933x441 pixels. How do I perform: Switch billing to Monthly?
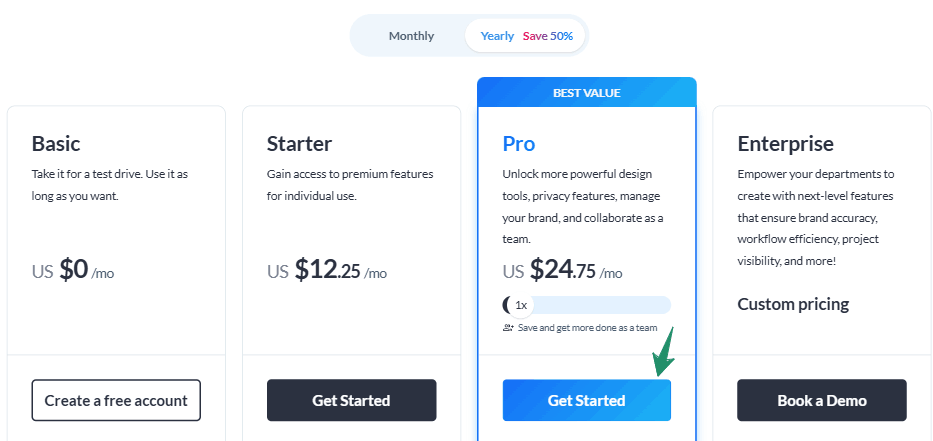tap(411, 36)
